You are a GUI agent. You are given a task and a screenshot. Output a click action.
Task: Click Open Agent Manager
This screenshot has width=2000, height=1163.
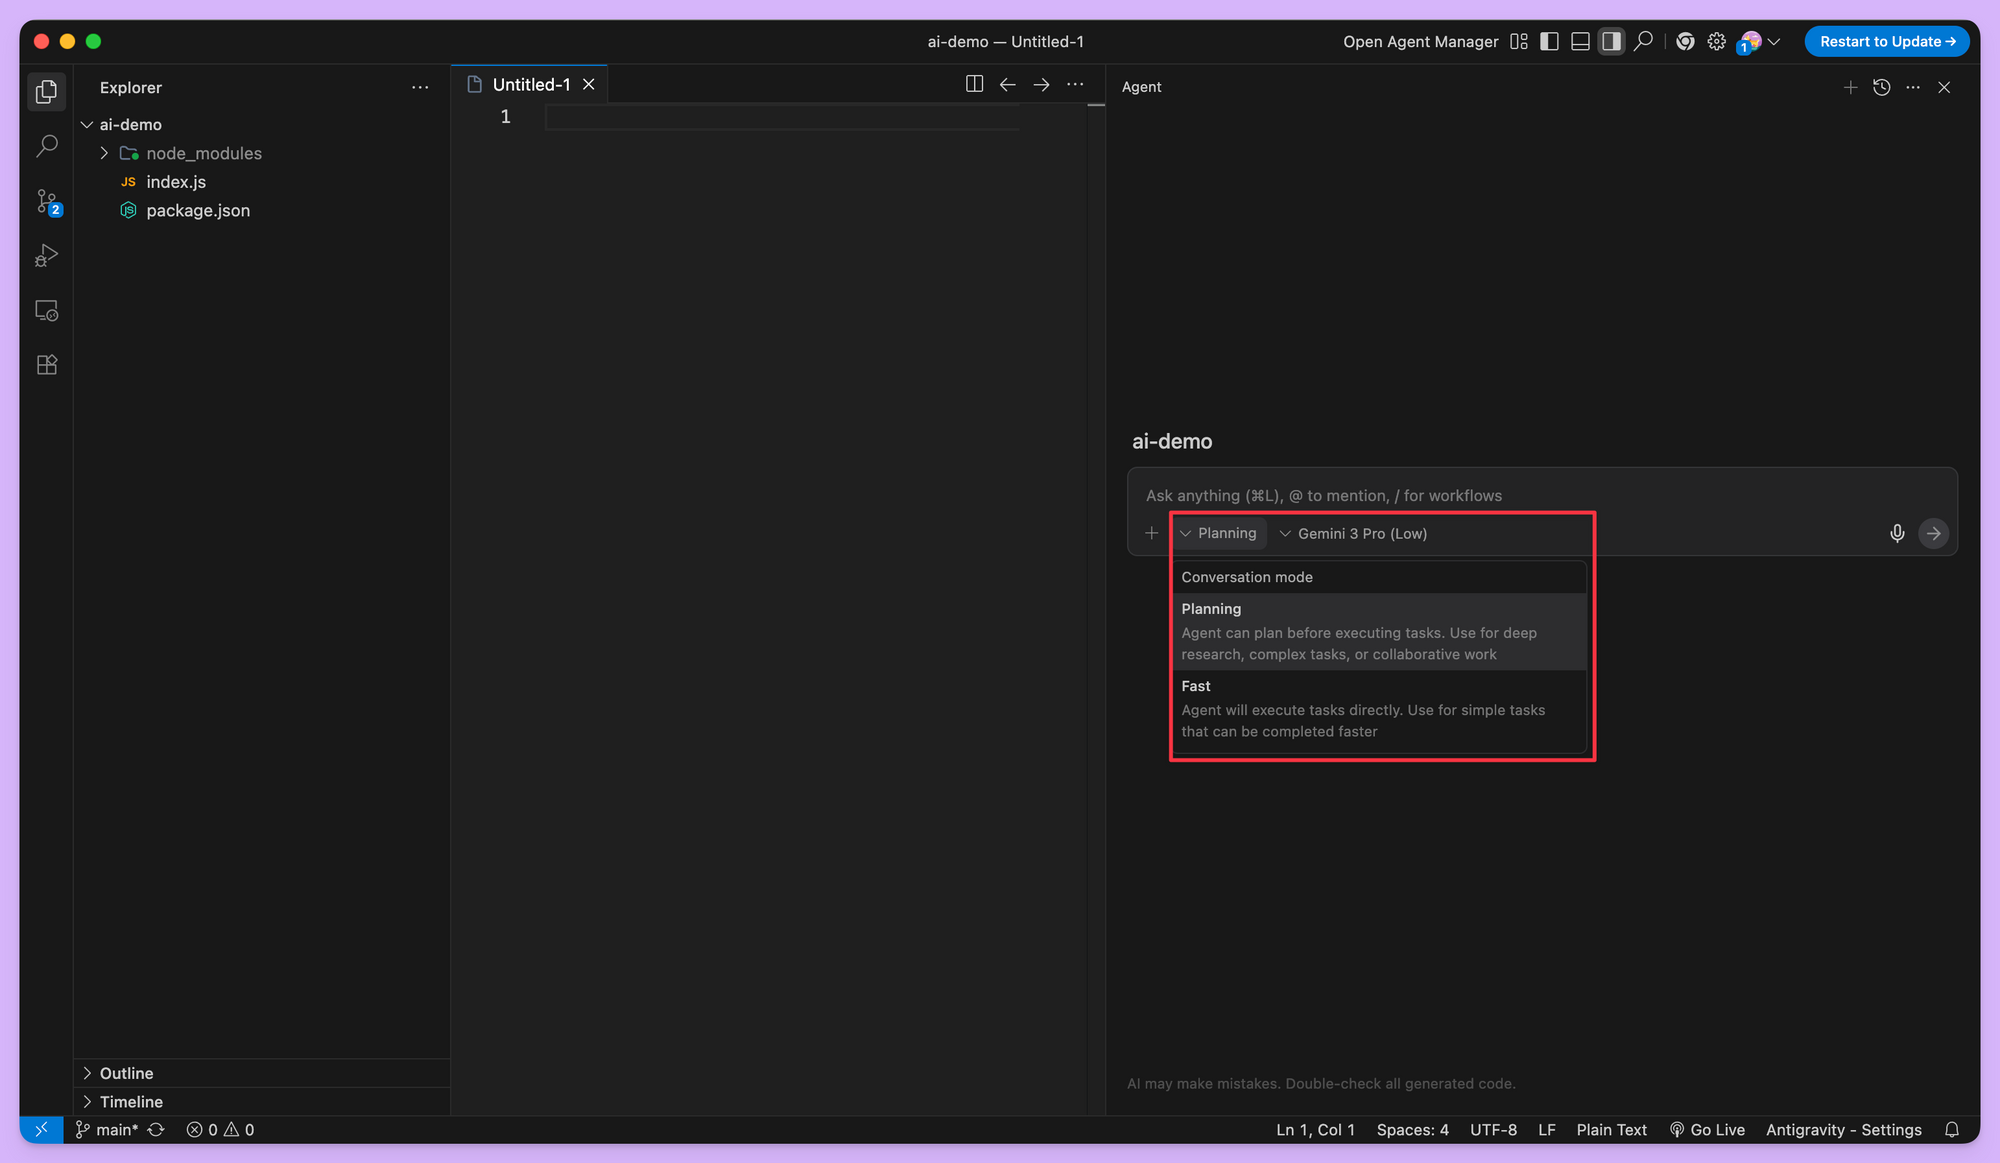coord(1420,41)
